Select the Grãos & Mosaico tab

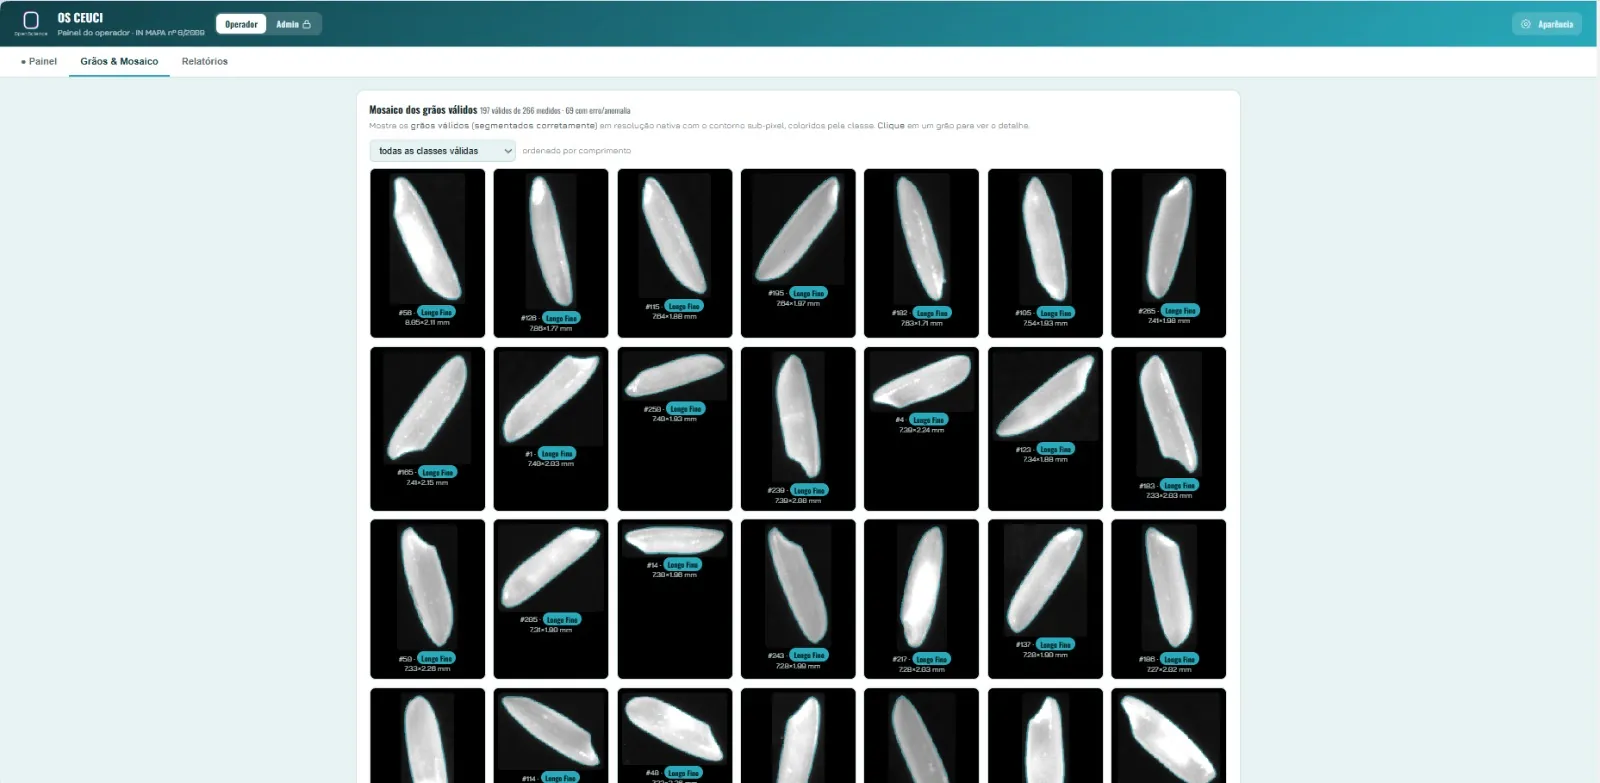point(119,61)
